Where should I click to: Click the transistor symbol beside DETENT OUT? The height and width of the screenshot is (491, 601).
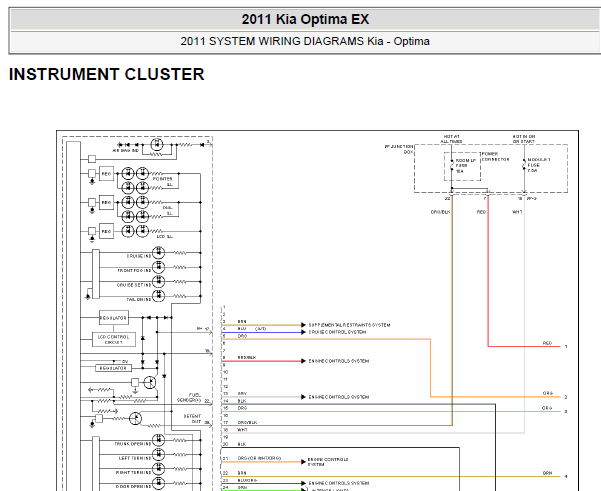point(135,419)
